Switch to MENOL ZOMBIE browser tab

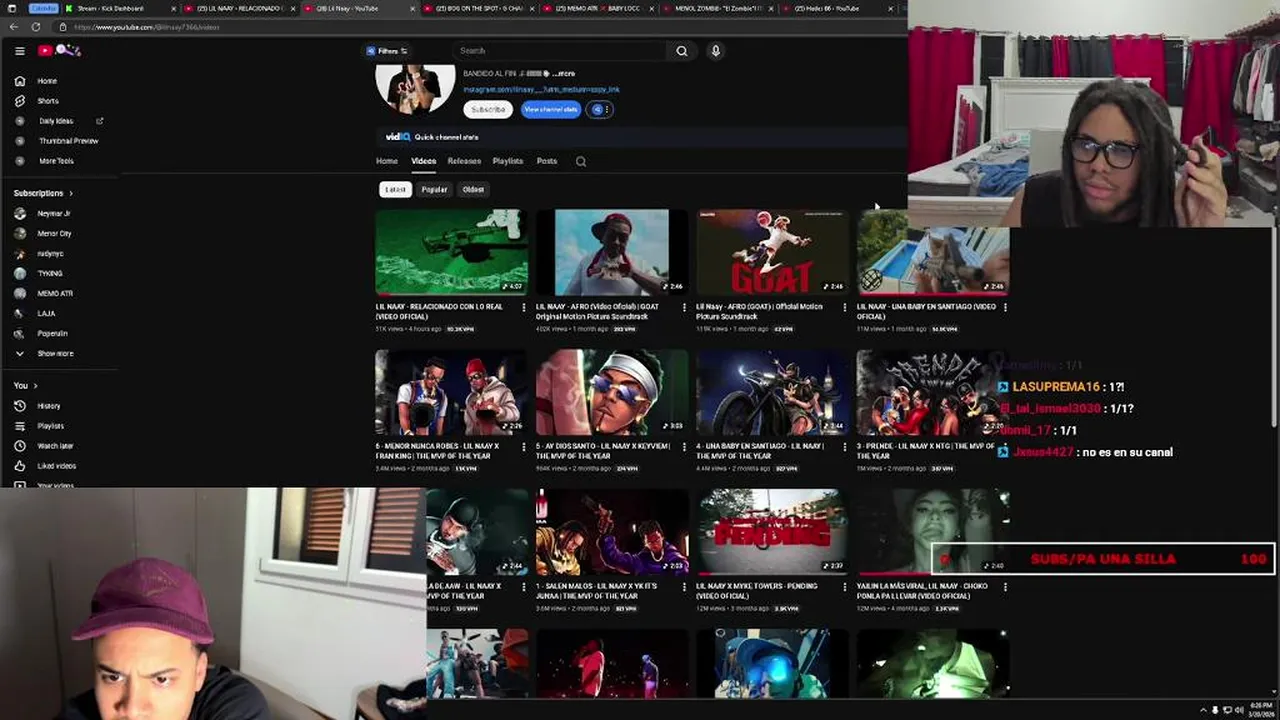tap(716, 8)
